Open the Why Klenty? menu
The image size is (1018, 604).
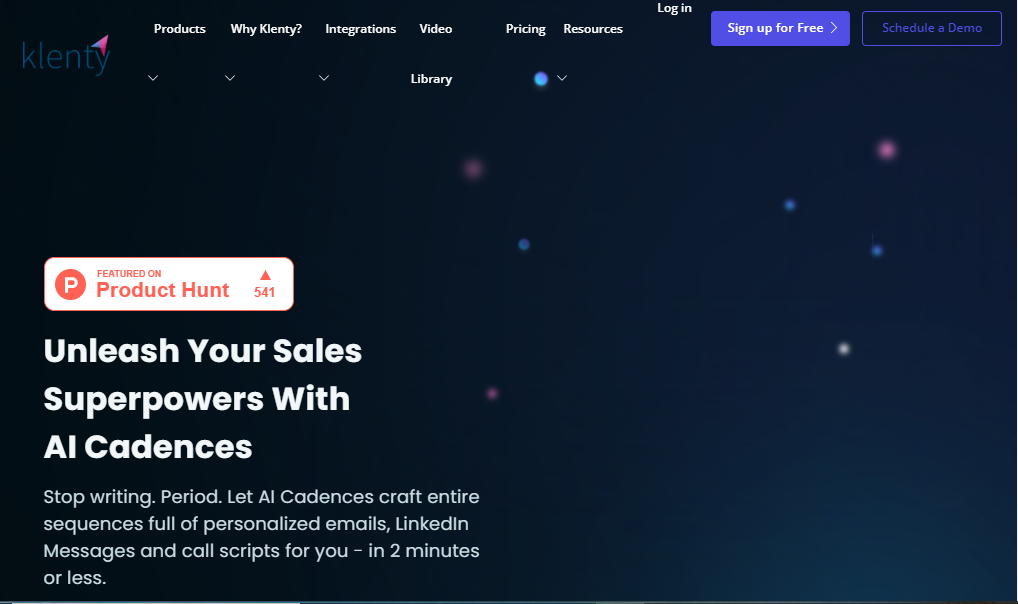click(x=266, y=29)
